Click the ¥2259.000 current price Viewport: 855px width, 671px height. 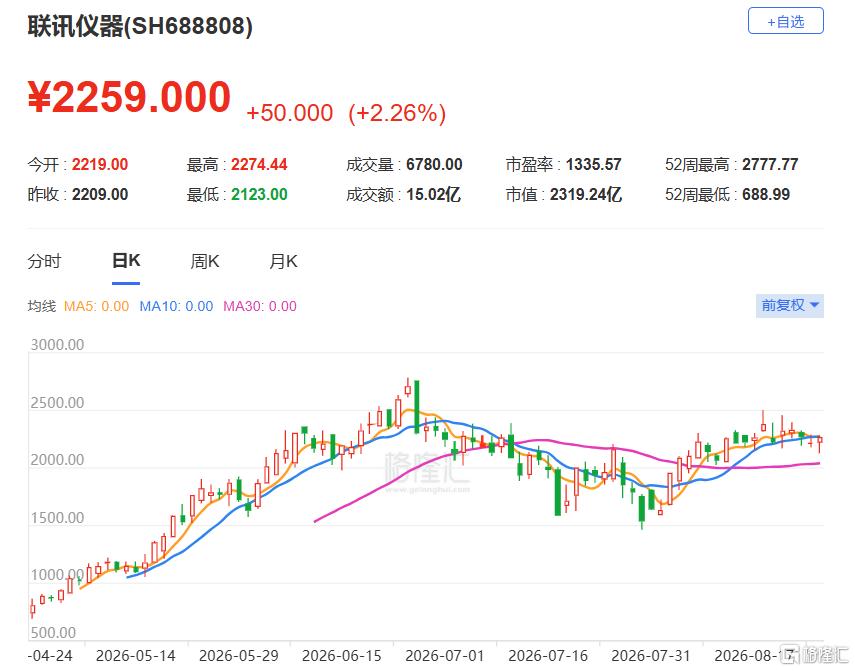[x=129, y=97]
